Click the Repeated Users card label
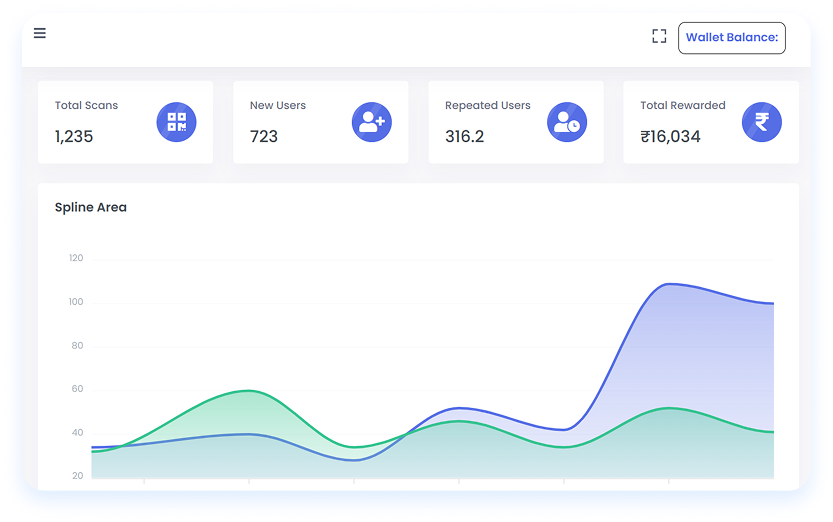This screenshot has width=833, height=522. coord(488,105)
